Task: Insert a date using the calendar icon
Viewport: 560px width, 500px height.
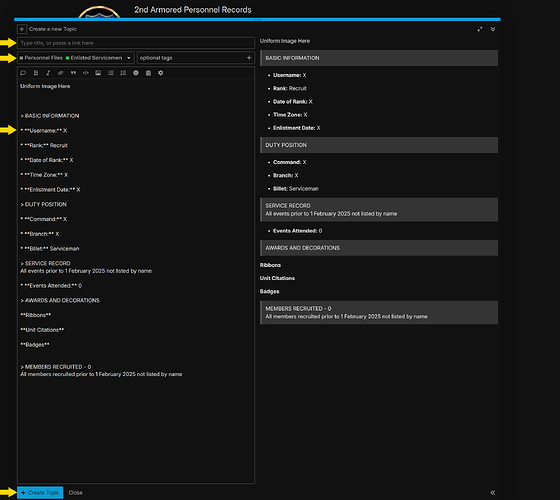Action: 148,73
